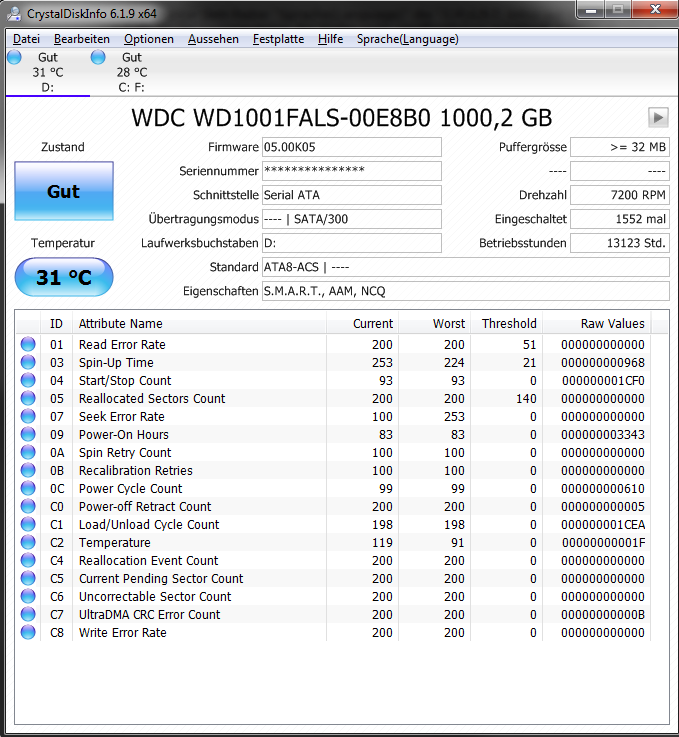Select the D: disk status orb
The width and height of the screenshot is (679, 737).
15,57
